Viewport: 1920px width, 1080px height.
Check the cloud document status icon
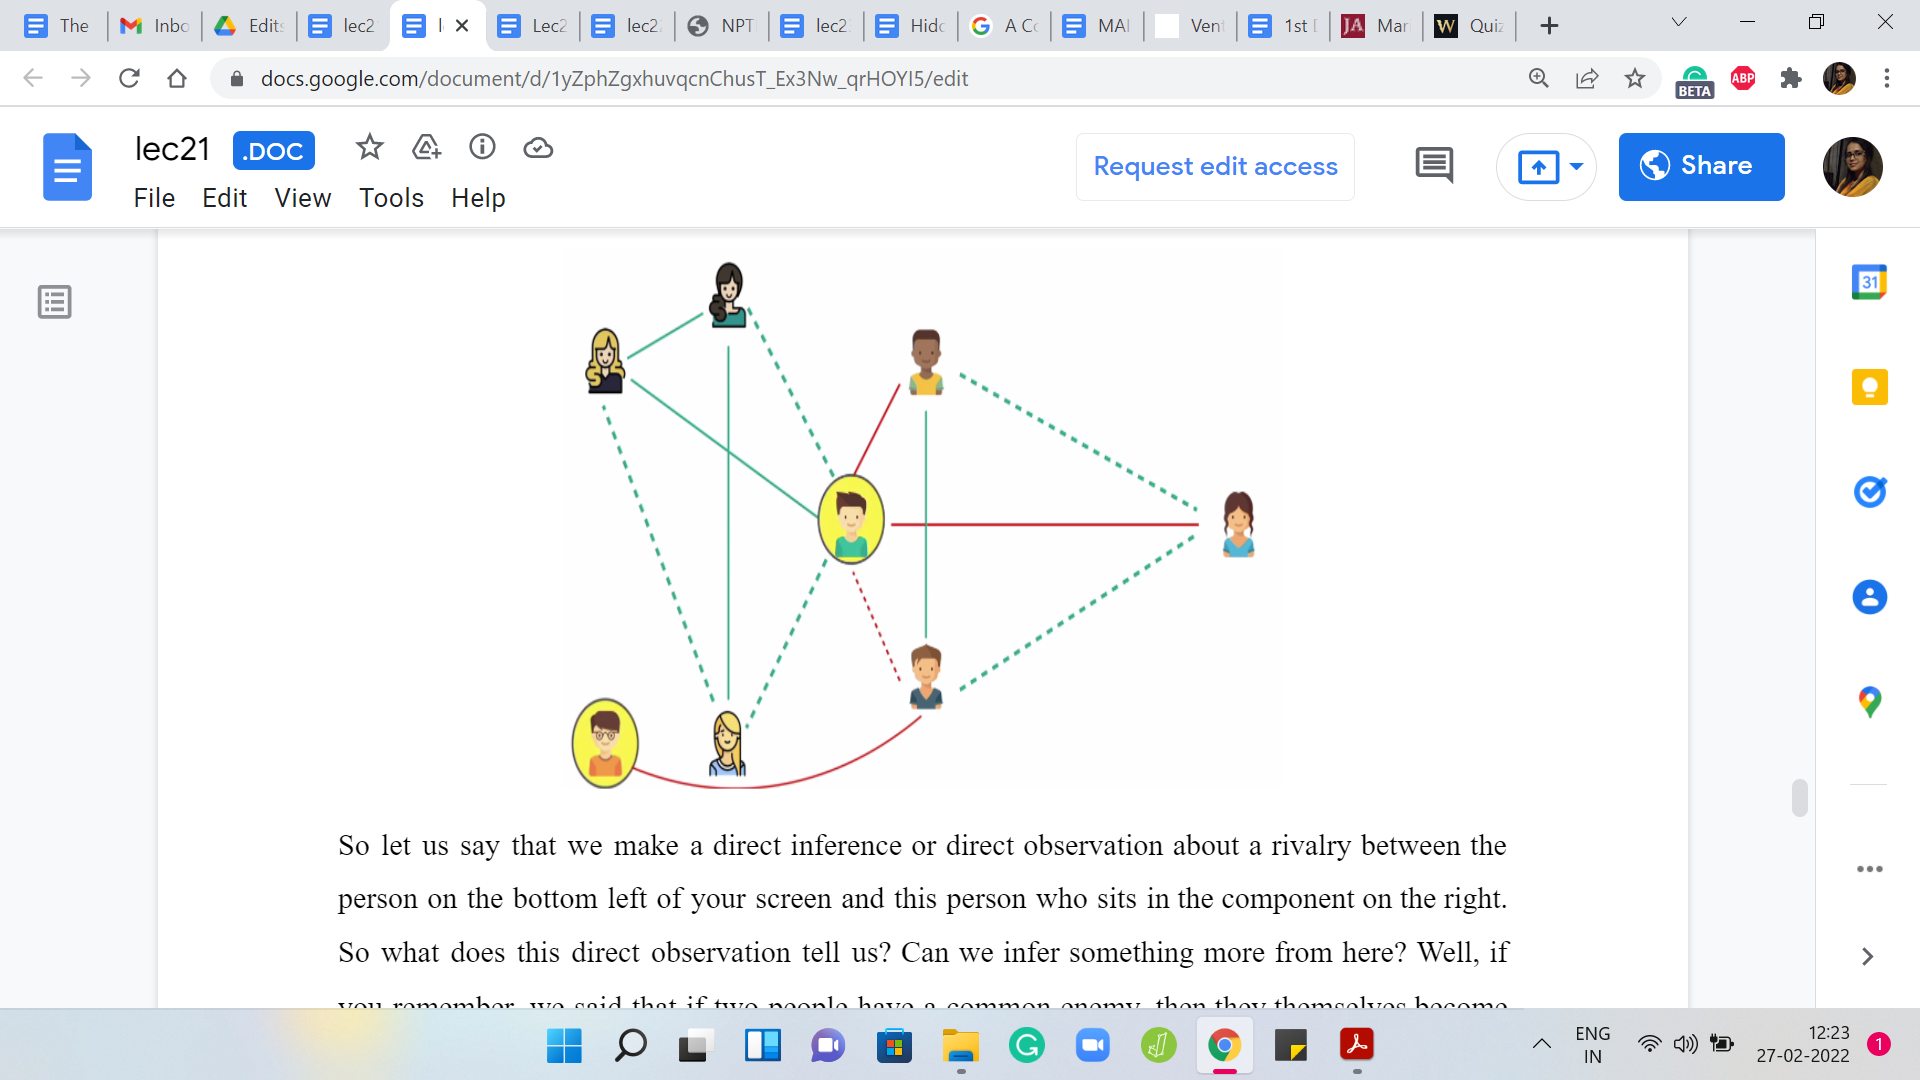[538, 148]
